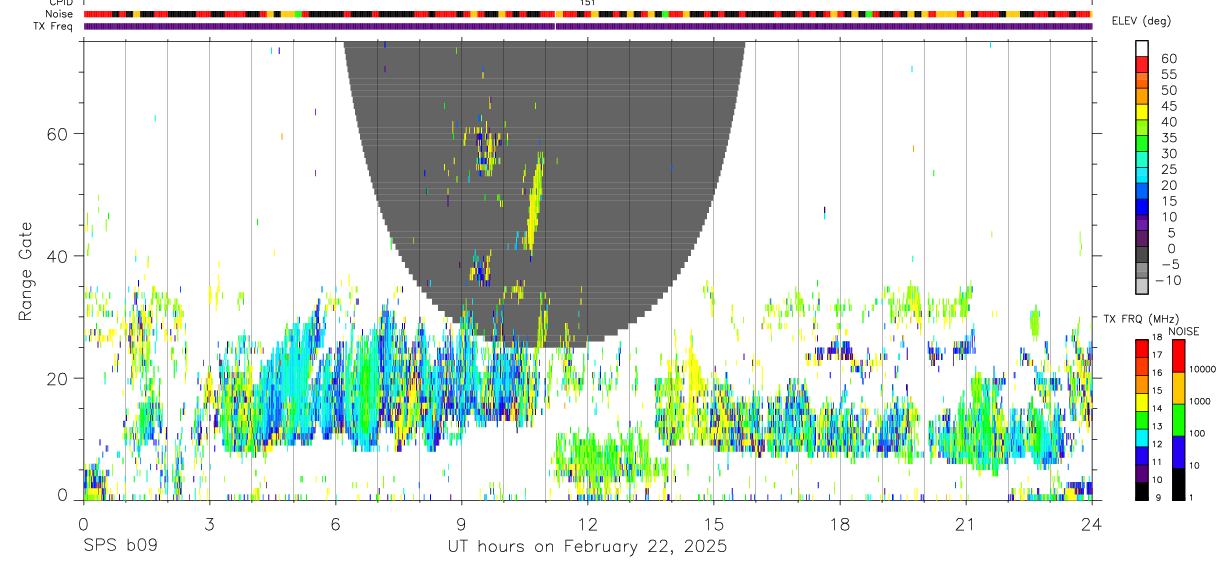Click the blue segment of NOISE color bar

click(x=1178, y=452)
